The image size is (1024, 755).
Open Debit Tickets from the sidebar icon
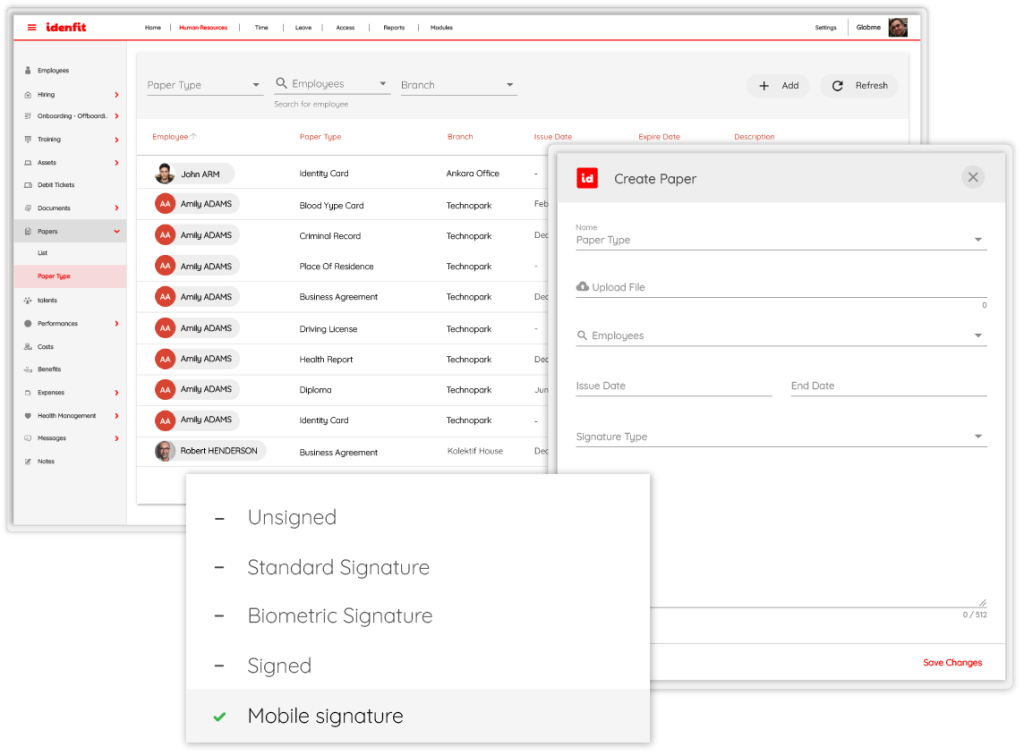(28, 185)
